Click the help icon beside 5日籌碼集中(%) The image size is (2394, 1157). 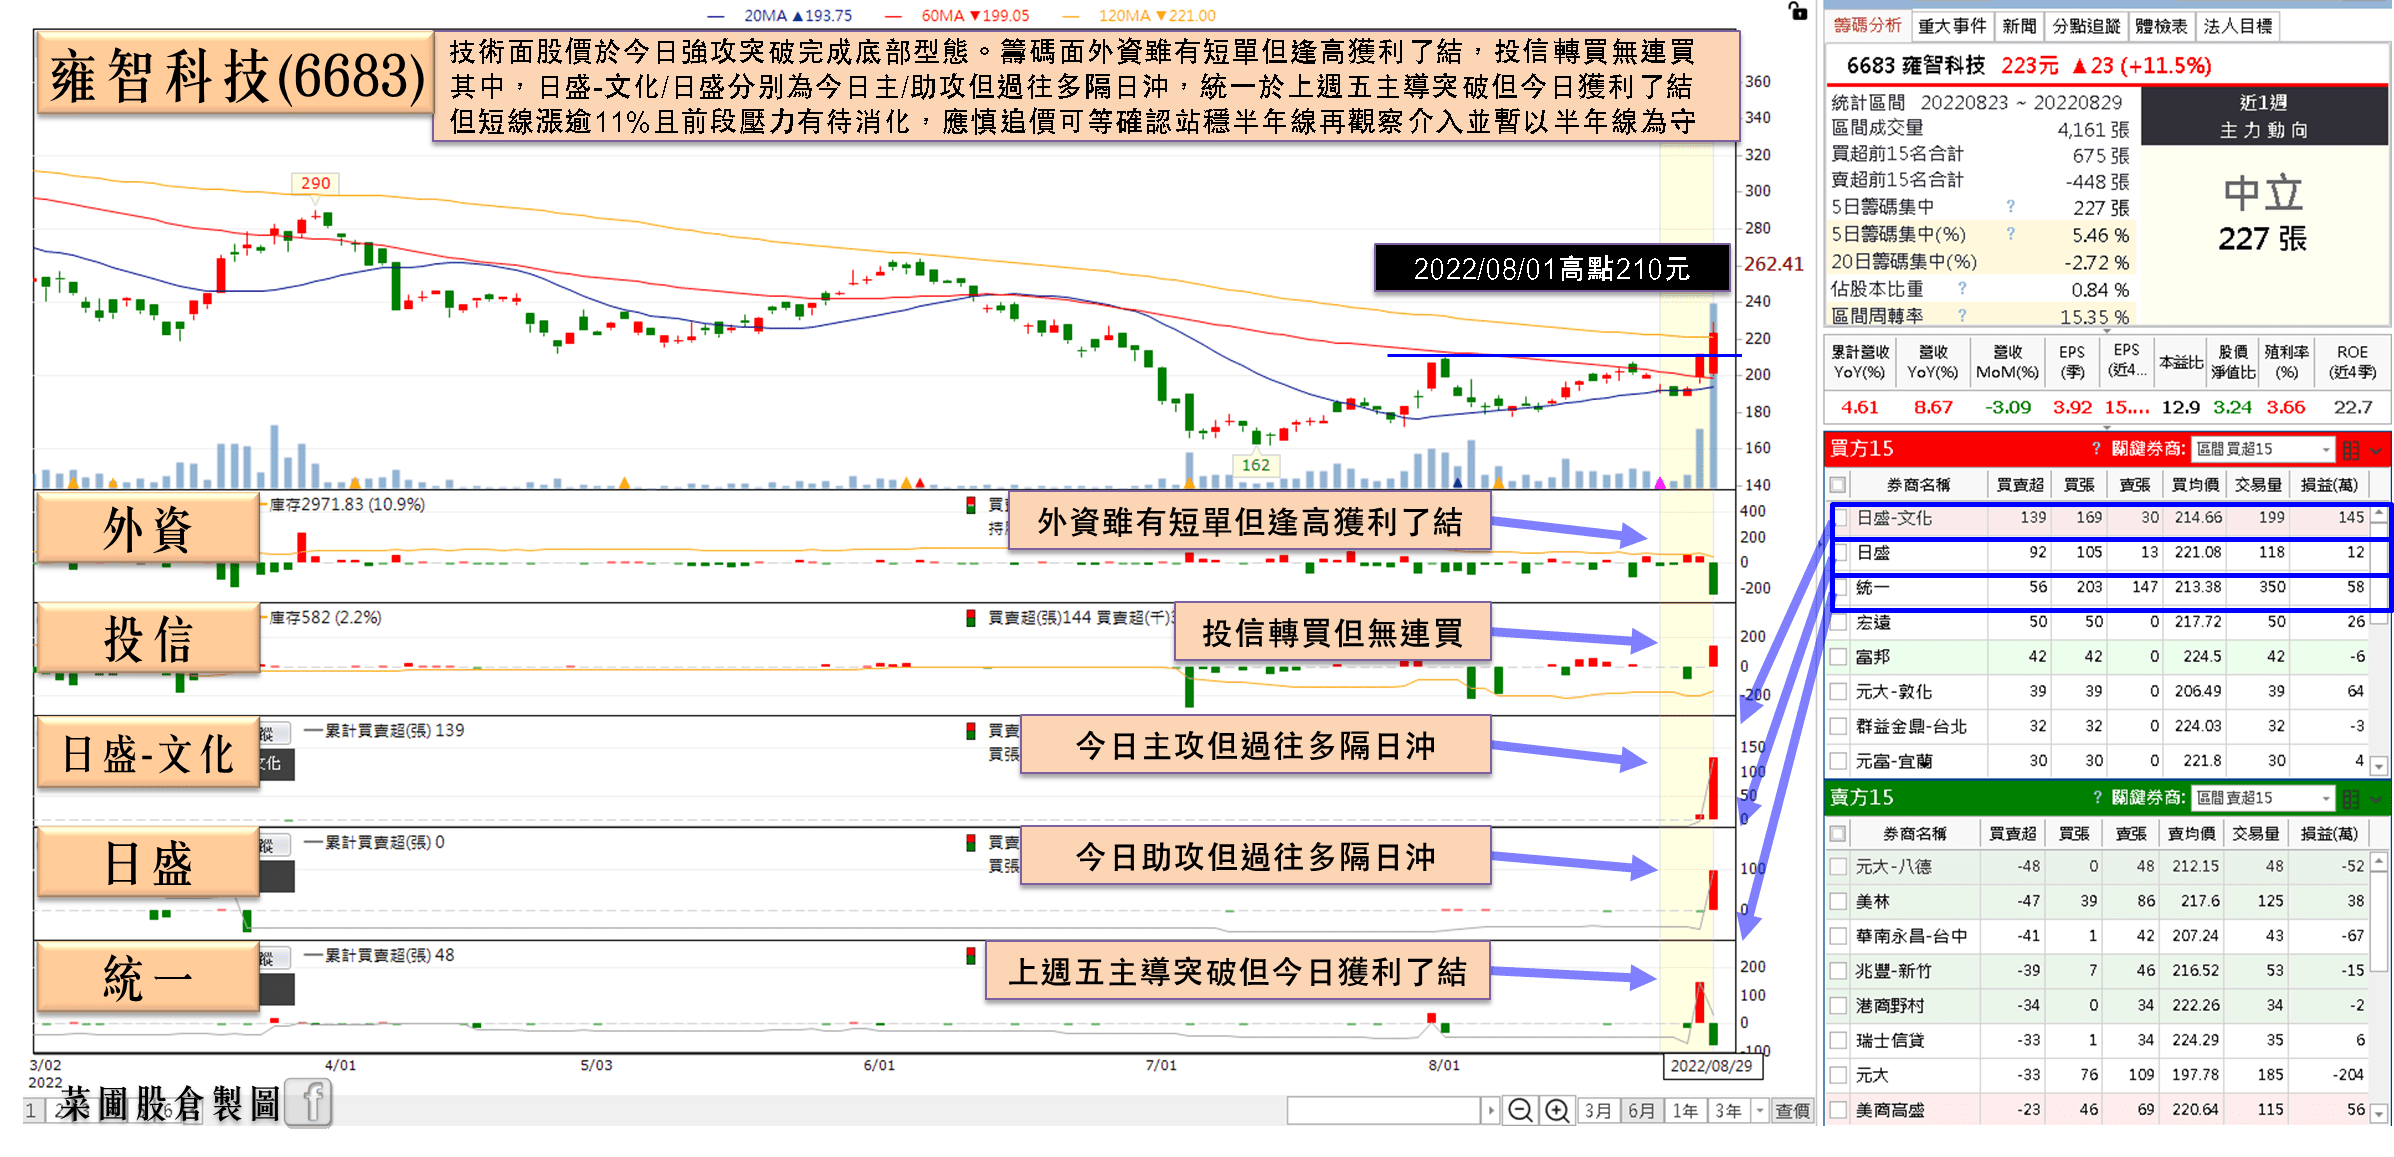[2010, 234]
